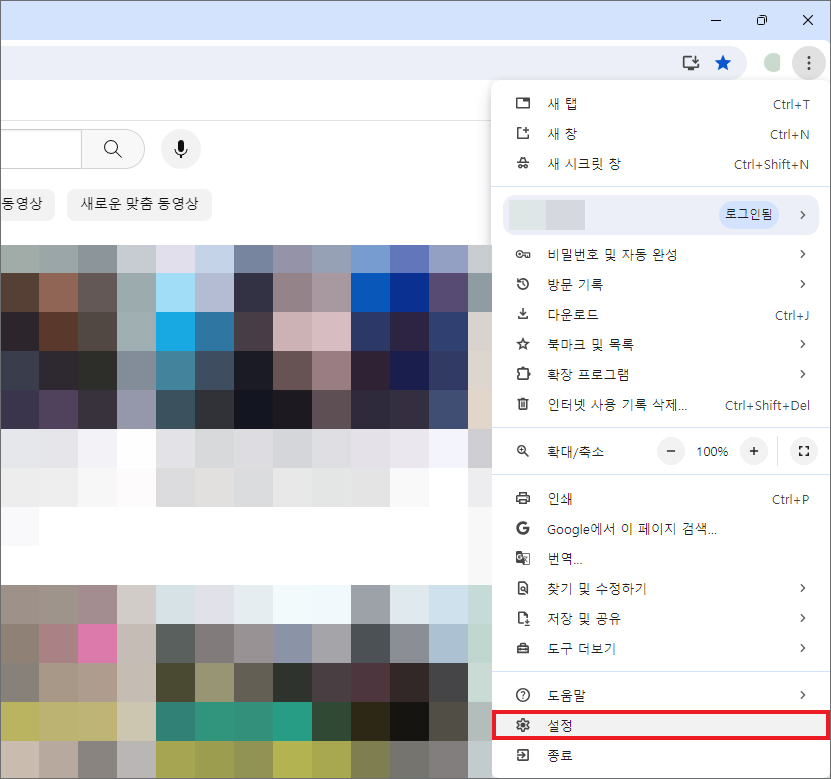The image size is (831, 779).
Task: Click the find and edit document icon
Action: 523,588
